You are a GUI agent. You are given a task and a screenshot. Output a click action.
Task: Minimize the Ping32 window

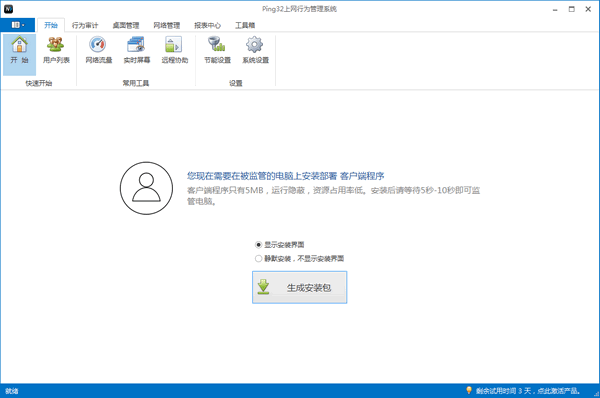(555, 9)
